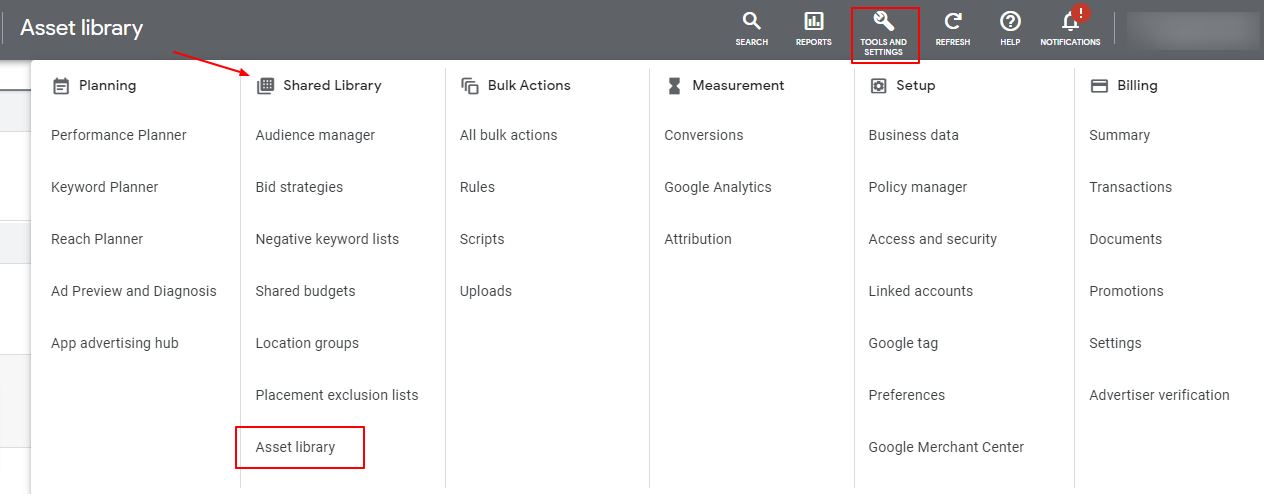The image size is (1264, 494).
Task: Open Ad Preview and Diagnosis
Action: (x=134, y=291)
